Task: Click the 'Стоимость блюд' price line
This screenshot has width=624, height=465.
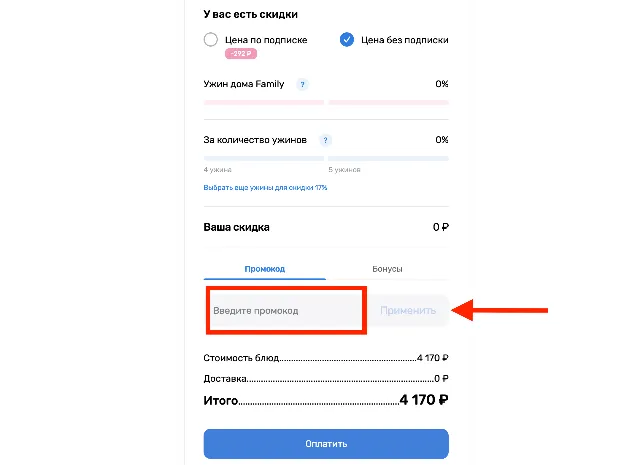Action: (x=326, y=358)
